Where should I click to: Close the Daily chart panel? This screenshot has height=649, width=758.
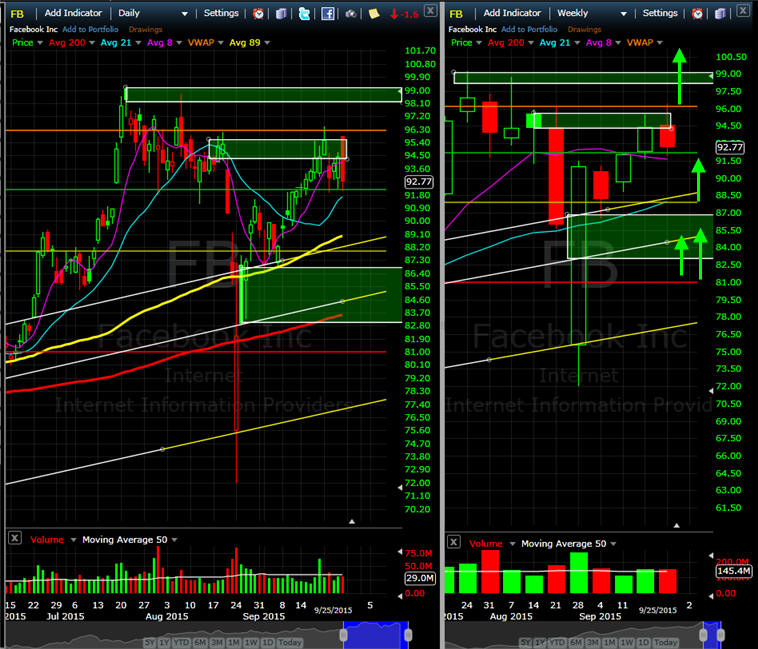tap(430, 10)
